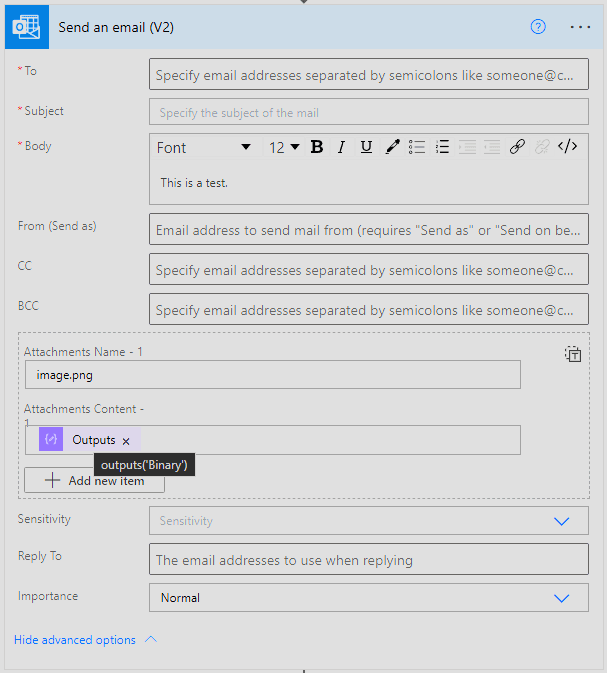Open the font color highlighter tool
Image resolution: width=607 pixels, height=673 pixels.
[x=392, y=147]
